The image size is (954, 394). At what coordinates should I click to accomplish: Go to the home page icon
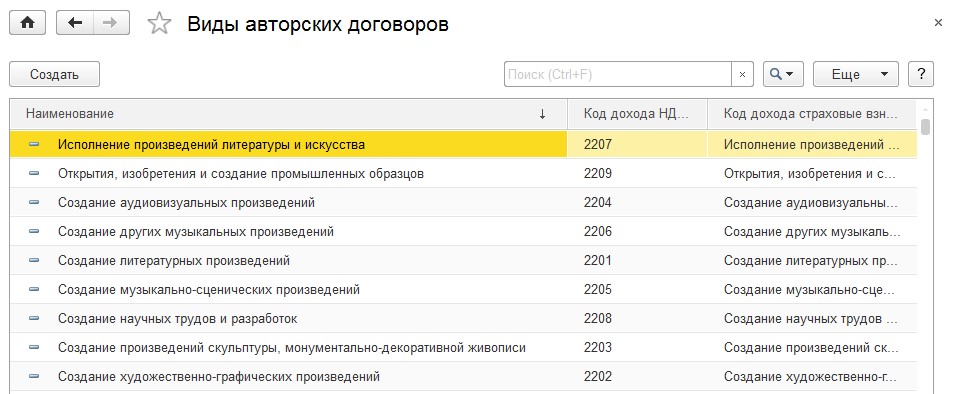[27, 23]
